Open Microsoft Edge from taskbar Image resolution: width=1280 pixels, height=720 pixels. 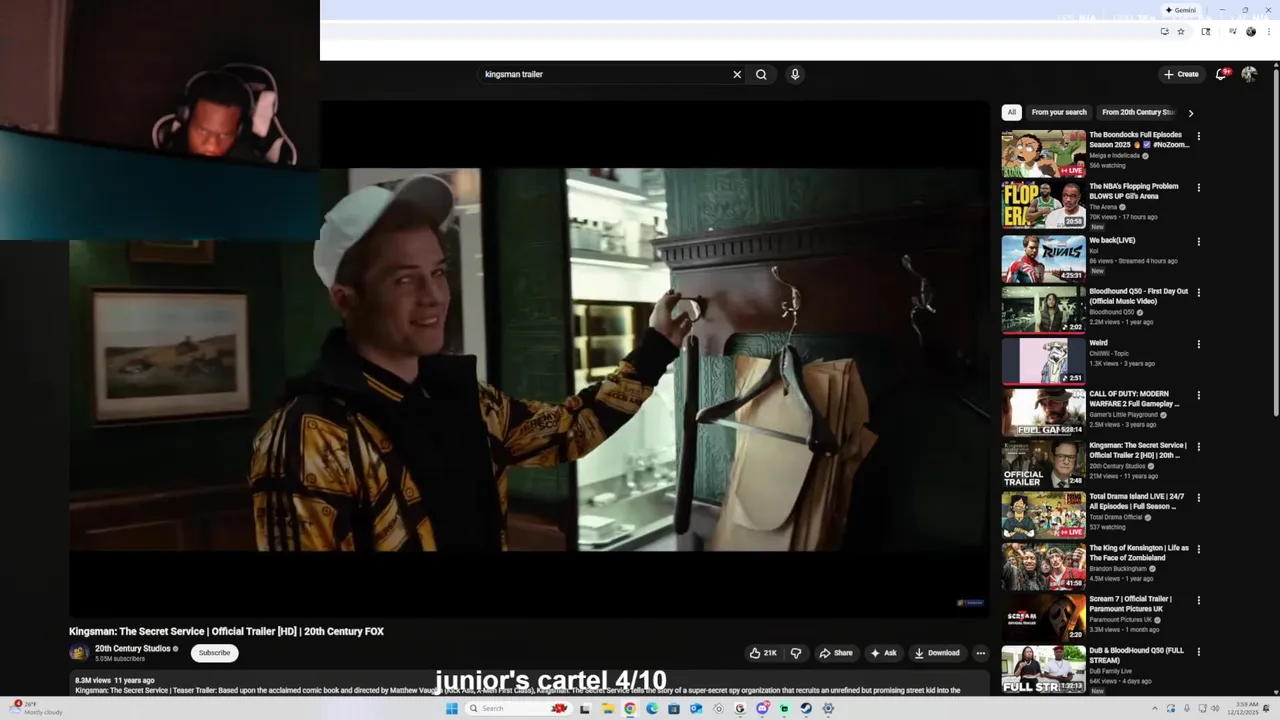click(651, 708)
